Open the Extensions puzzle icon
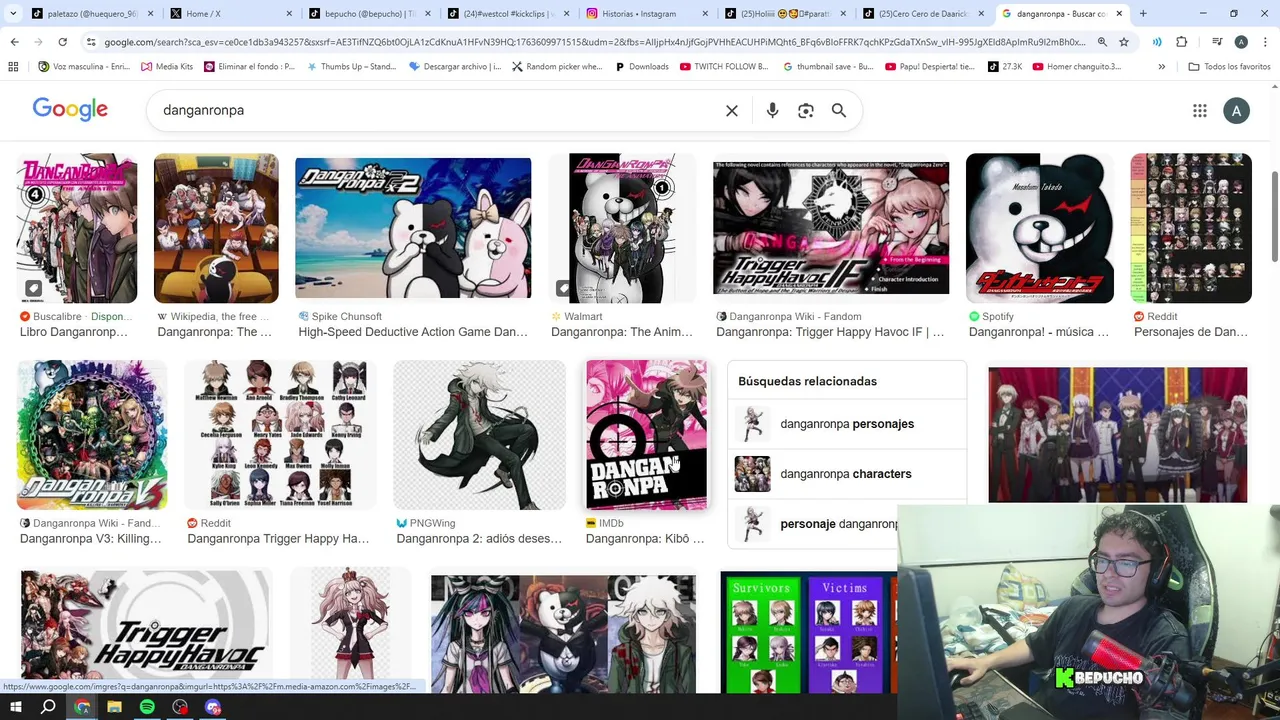1280x720 pixels. pyautogui.click(x=1182, y=42)
